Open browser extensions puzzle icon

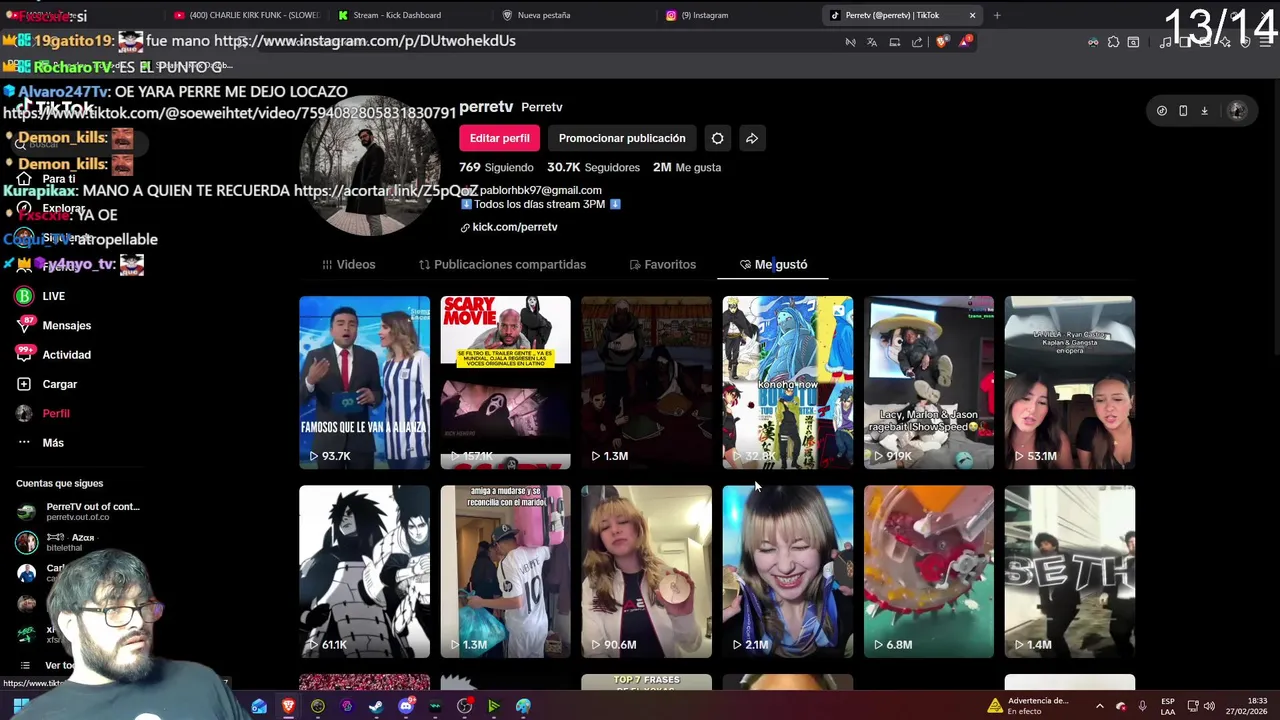click(1113, 42)
